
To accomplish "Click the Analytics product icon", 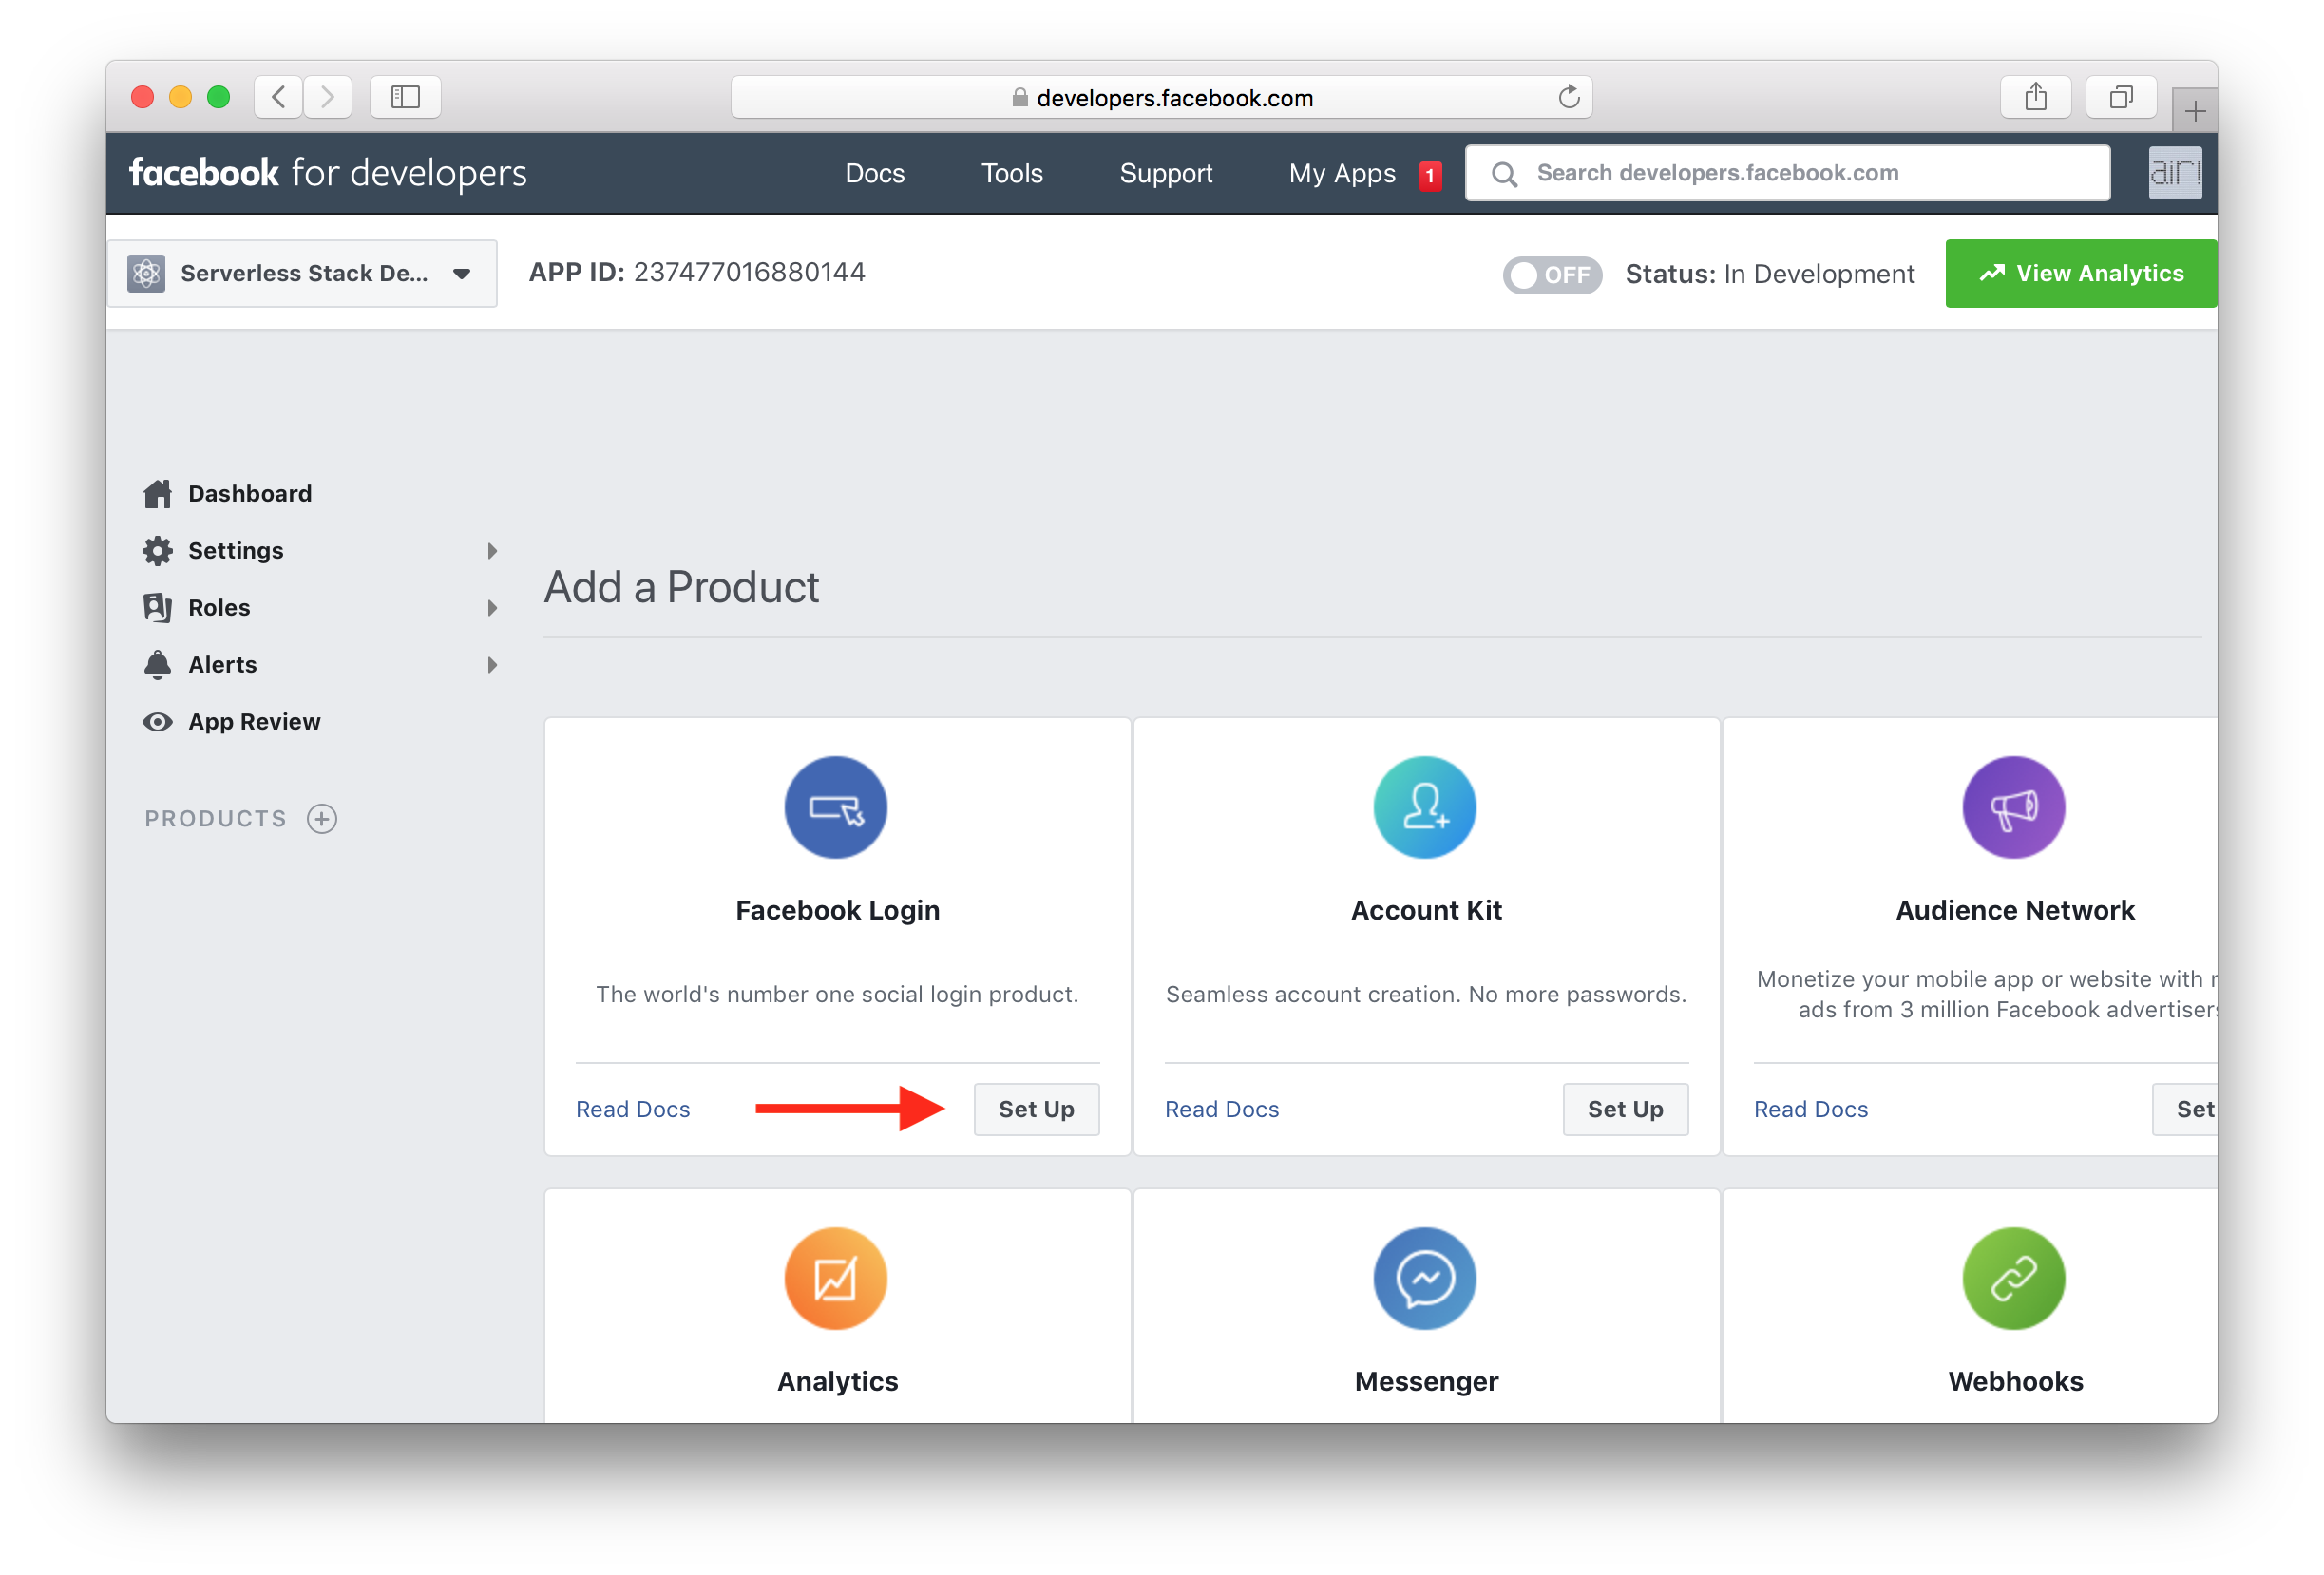I will [x=835, y=1276].
